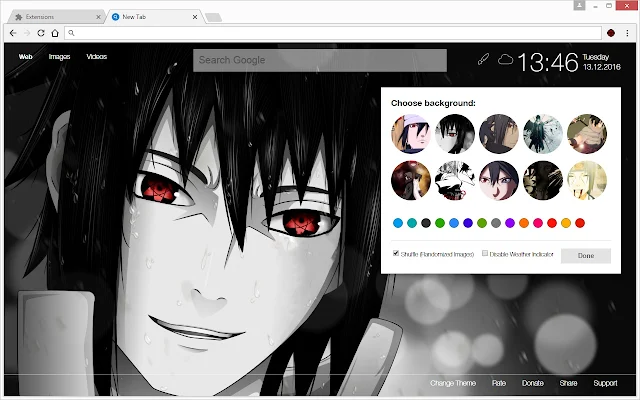640x400 pixels.
Task: Choose first thumbnail in bottom row
Action: pyautogui.click(x=411, y=180)
